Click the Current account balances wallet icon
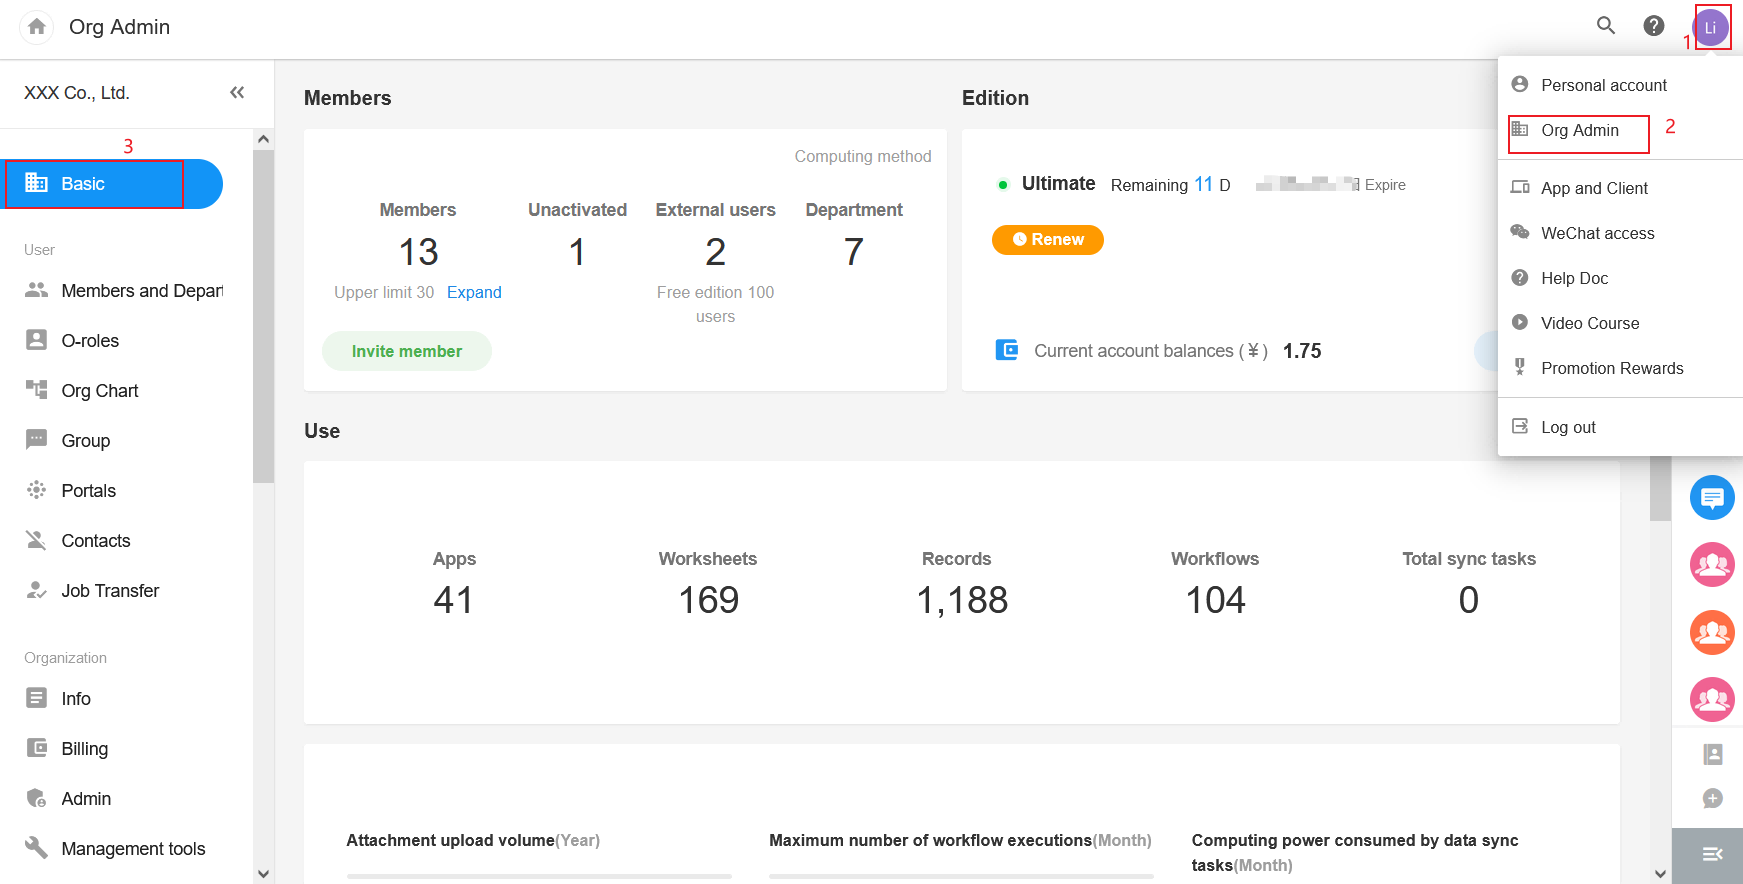 (x=1007, y=350)
